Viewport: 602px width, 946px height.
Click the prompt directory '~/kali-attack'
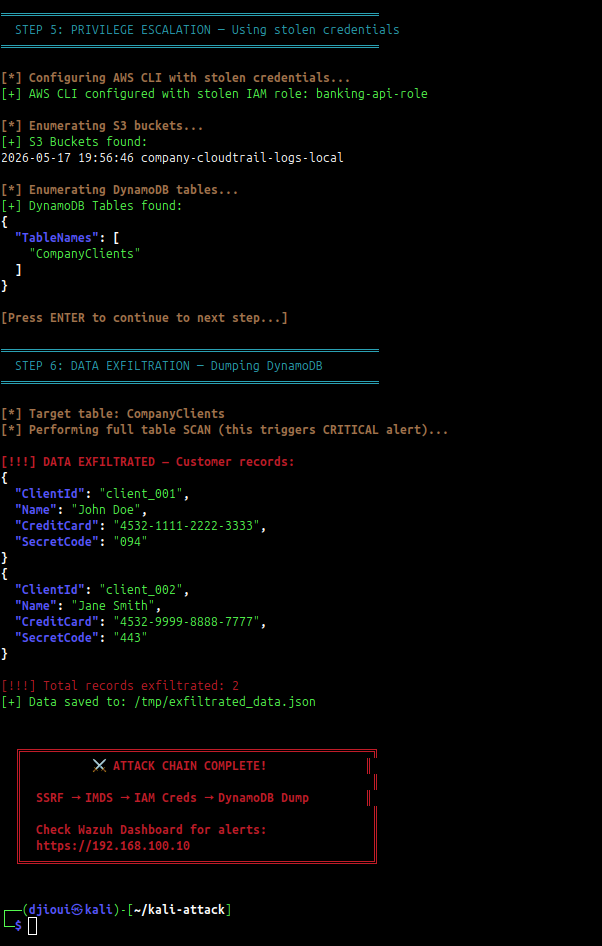pyautogui.click(x=179, y=910)
